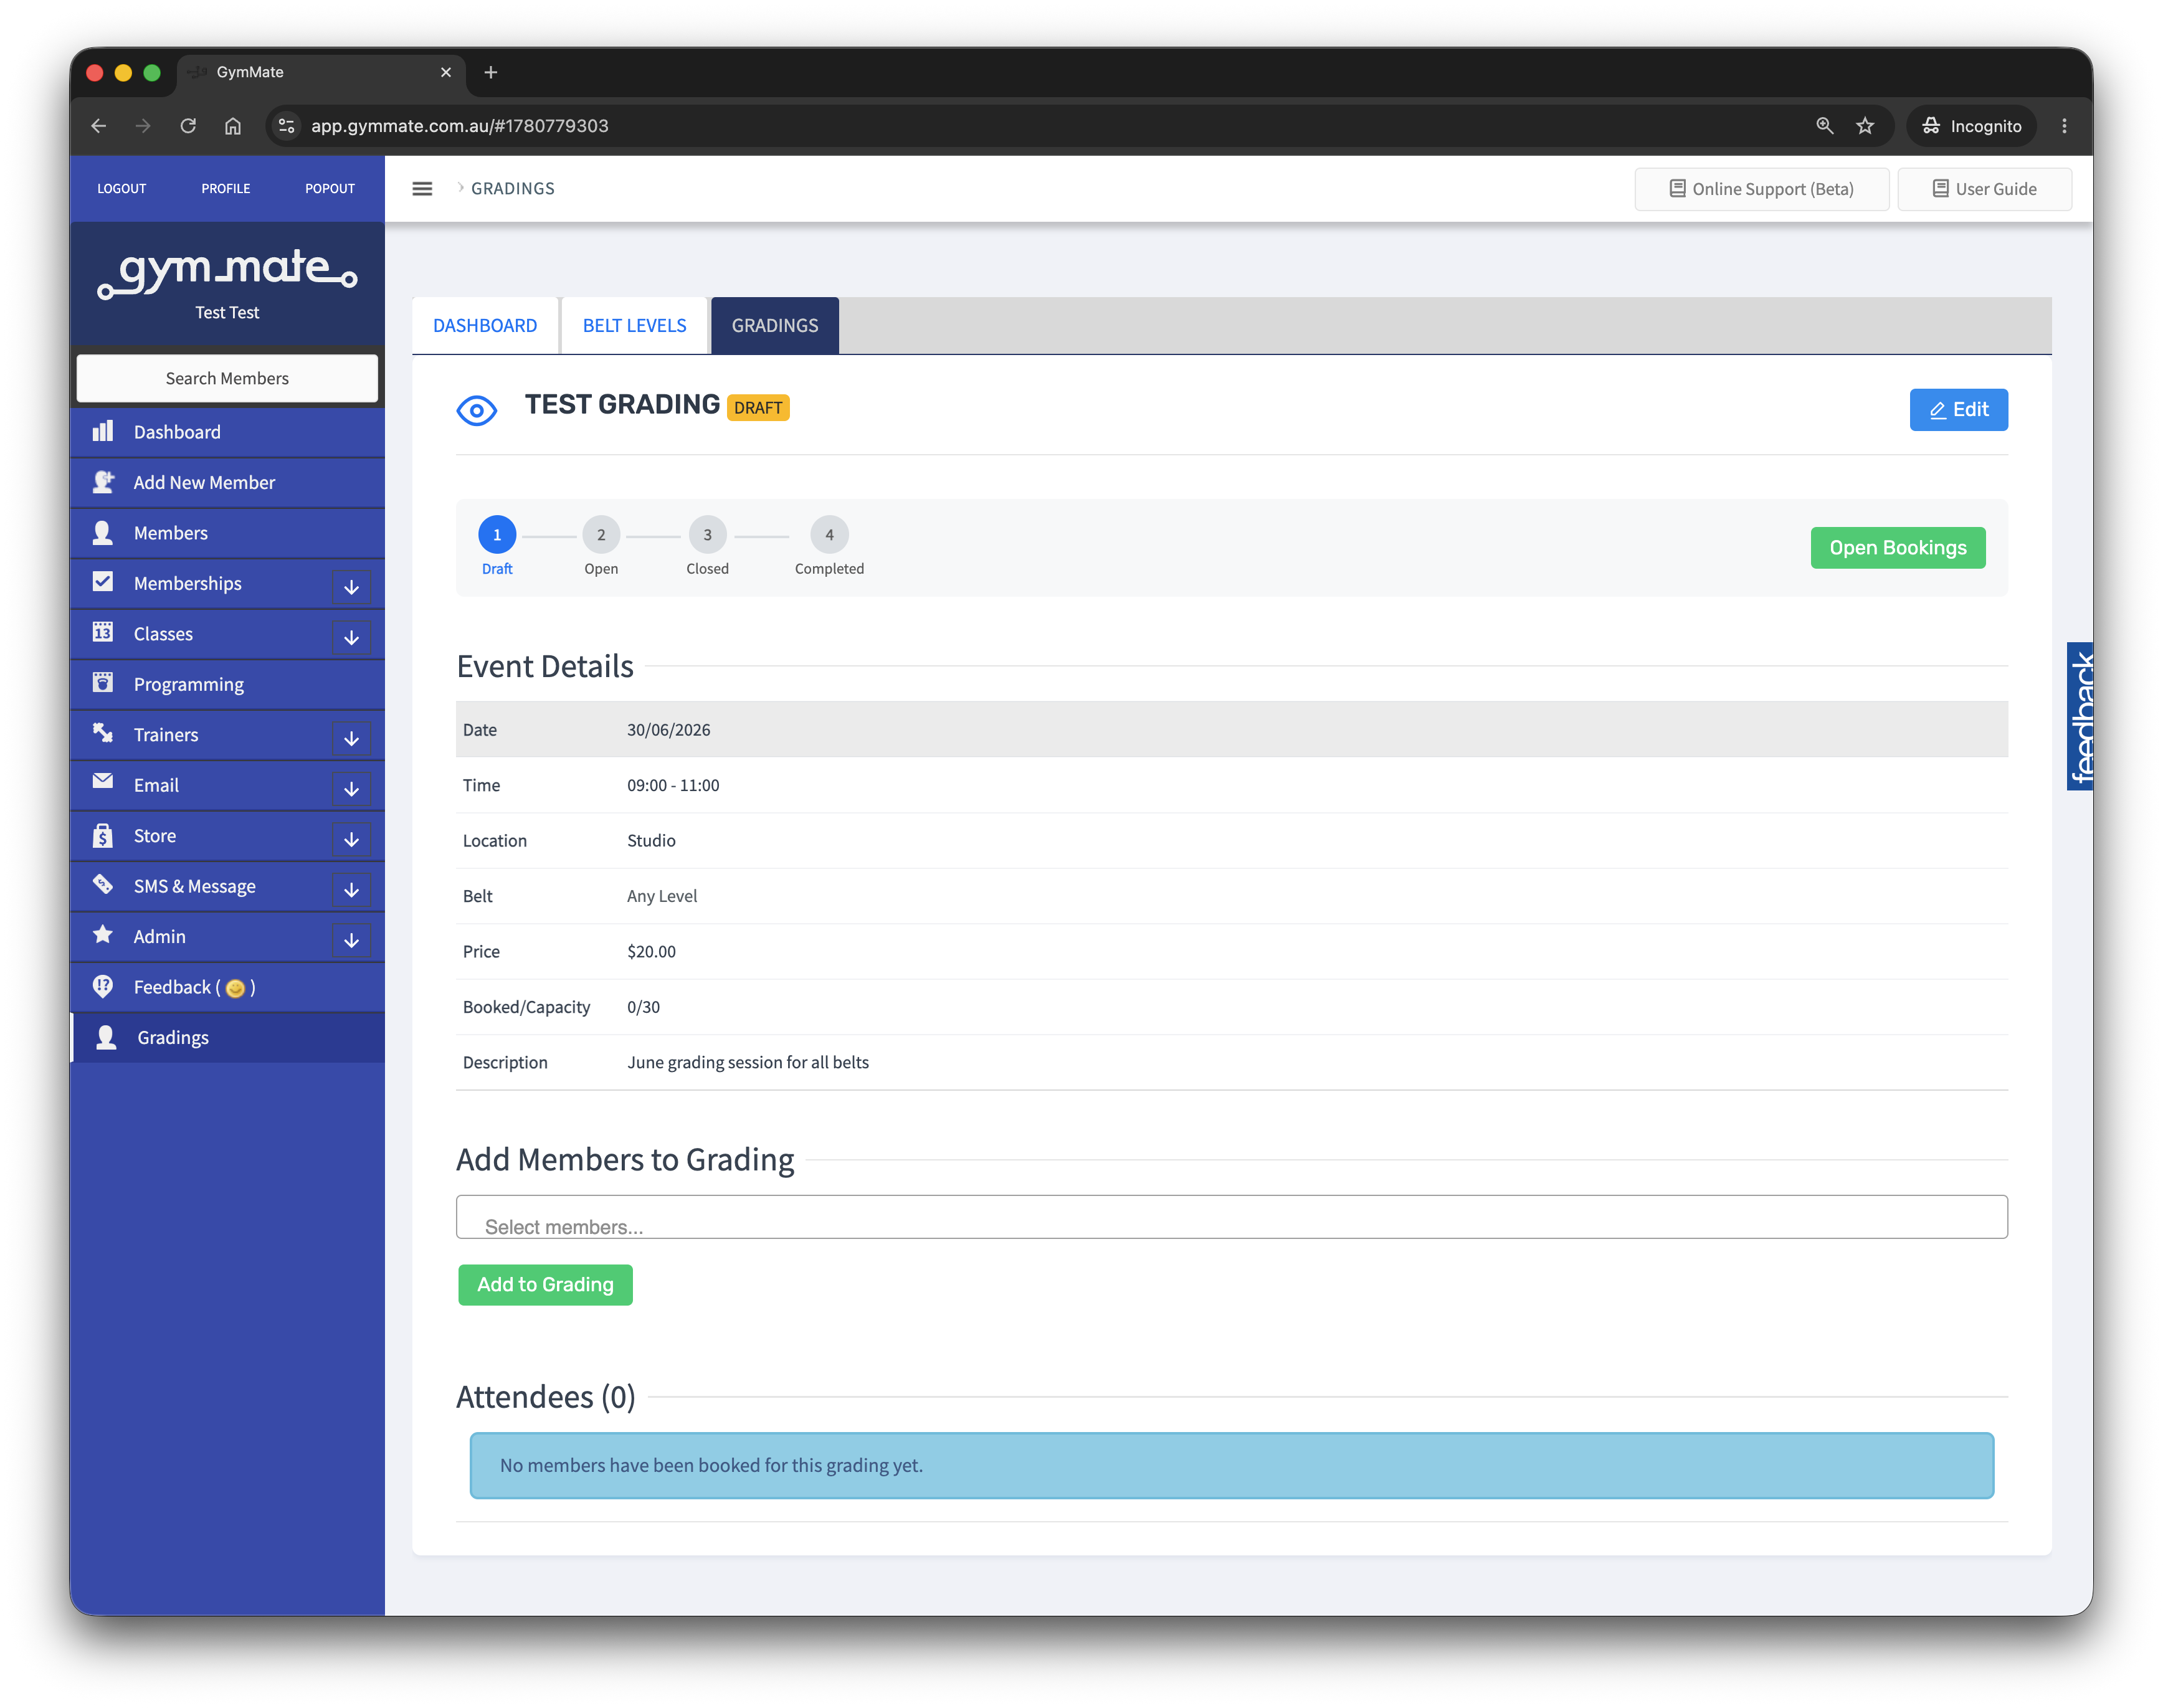
Task: Click the DRAFT status badge
Action: [x=758, y=408]
